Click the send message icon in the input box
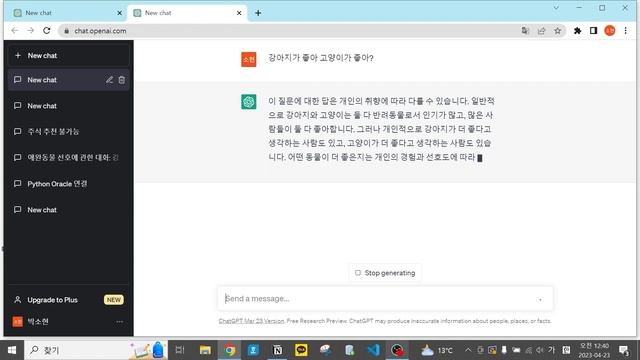Viewport: 640px width, 360px height. [540, 300]
